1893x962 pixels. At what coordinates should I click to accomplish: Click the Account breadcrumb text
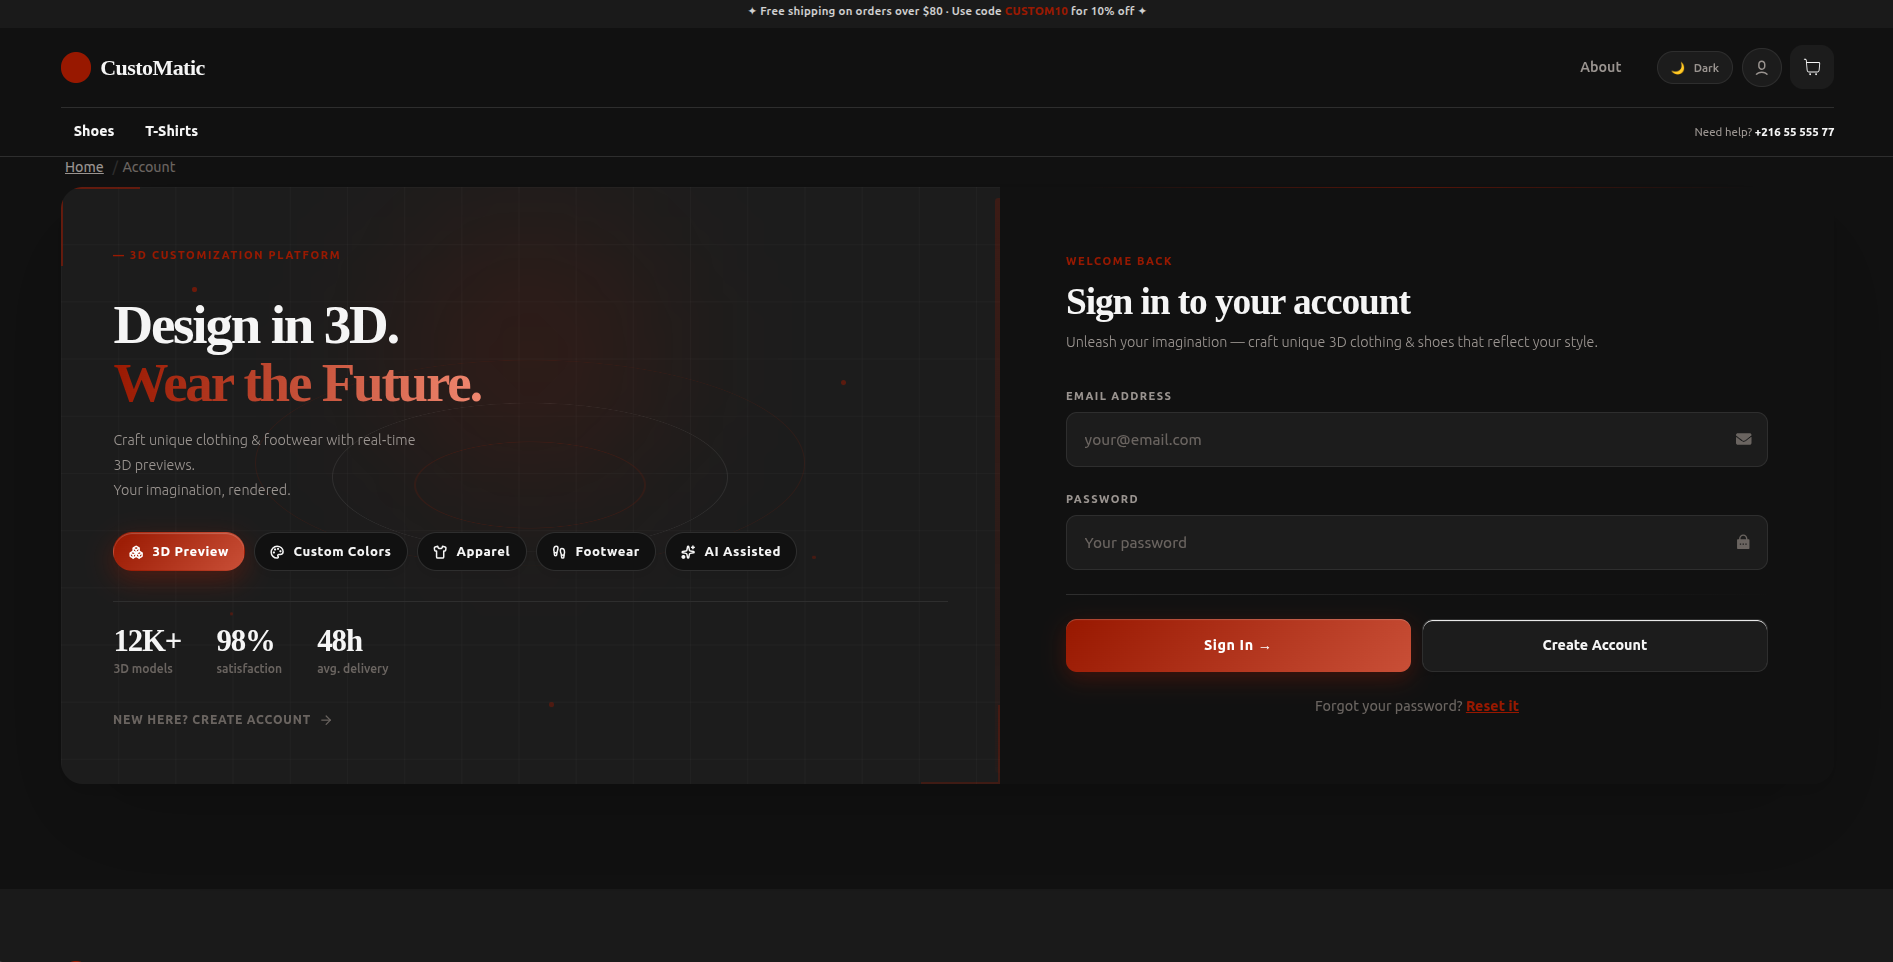(149, 167)
